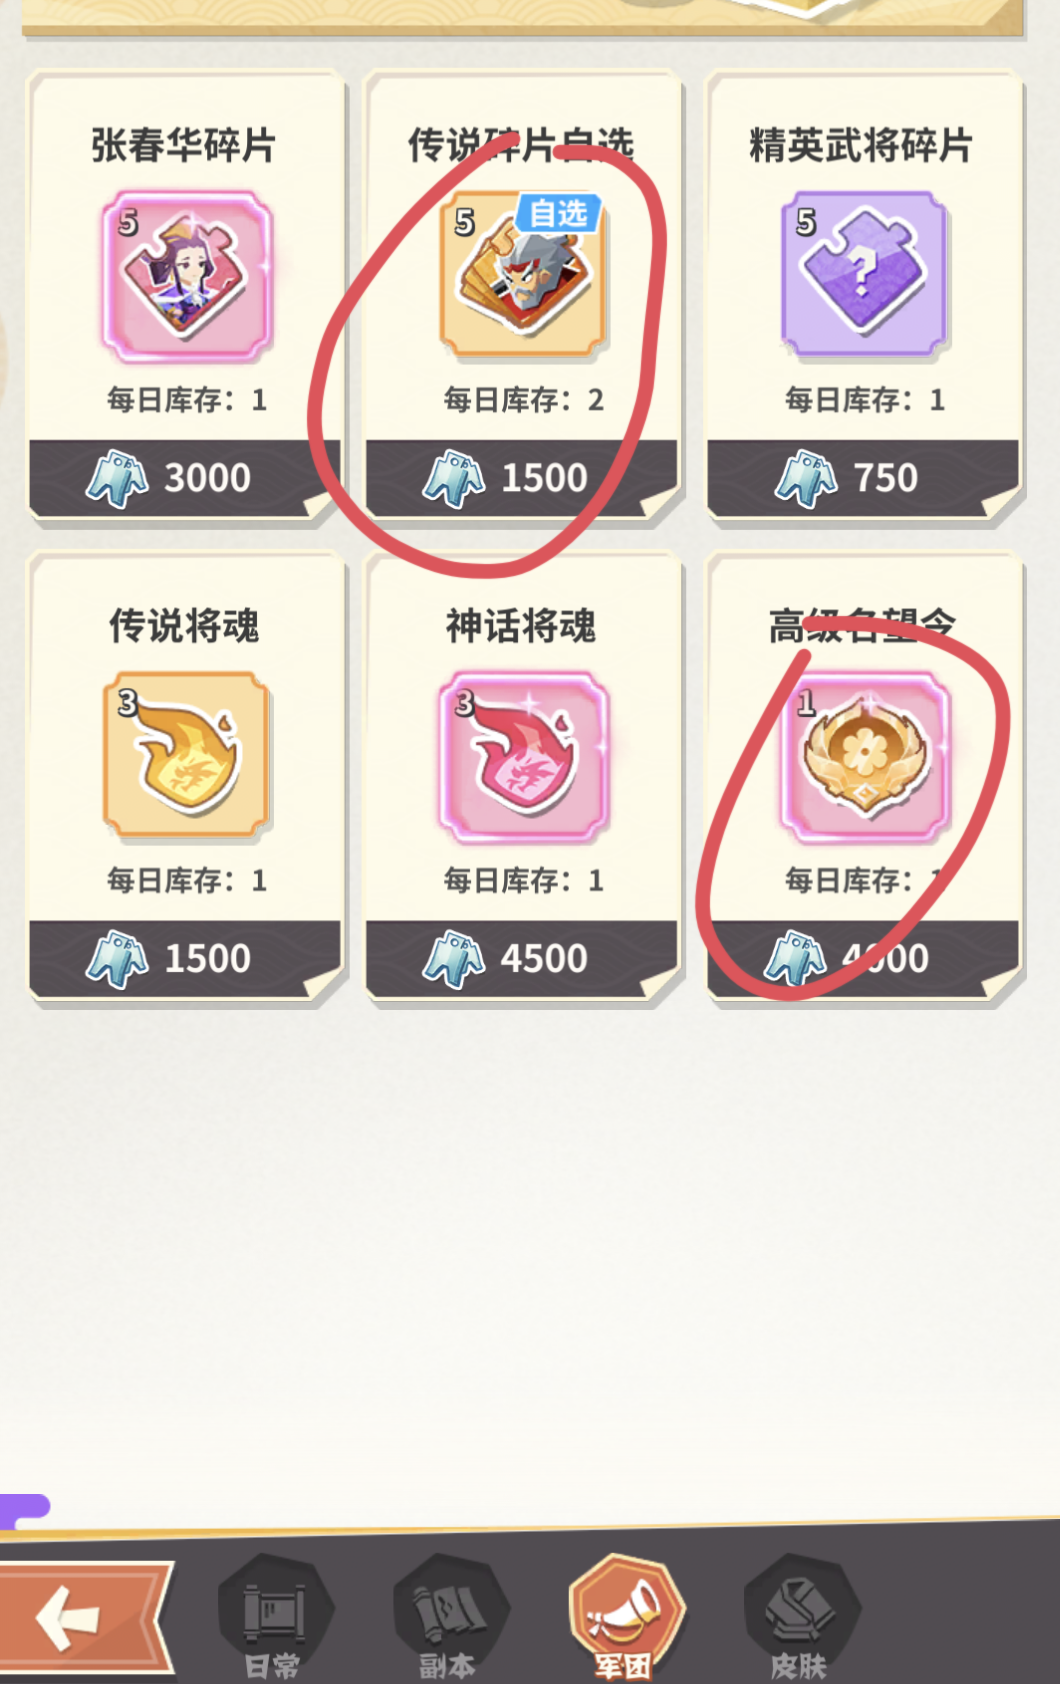Purchase 传说碎片自选 via 1500 price bar
This screenshot has height=1684, width=1060.
pyautogui.click(x=523, y=478)
